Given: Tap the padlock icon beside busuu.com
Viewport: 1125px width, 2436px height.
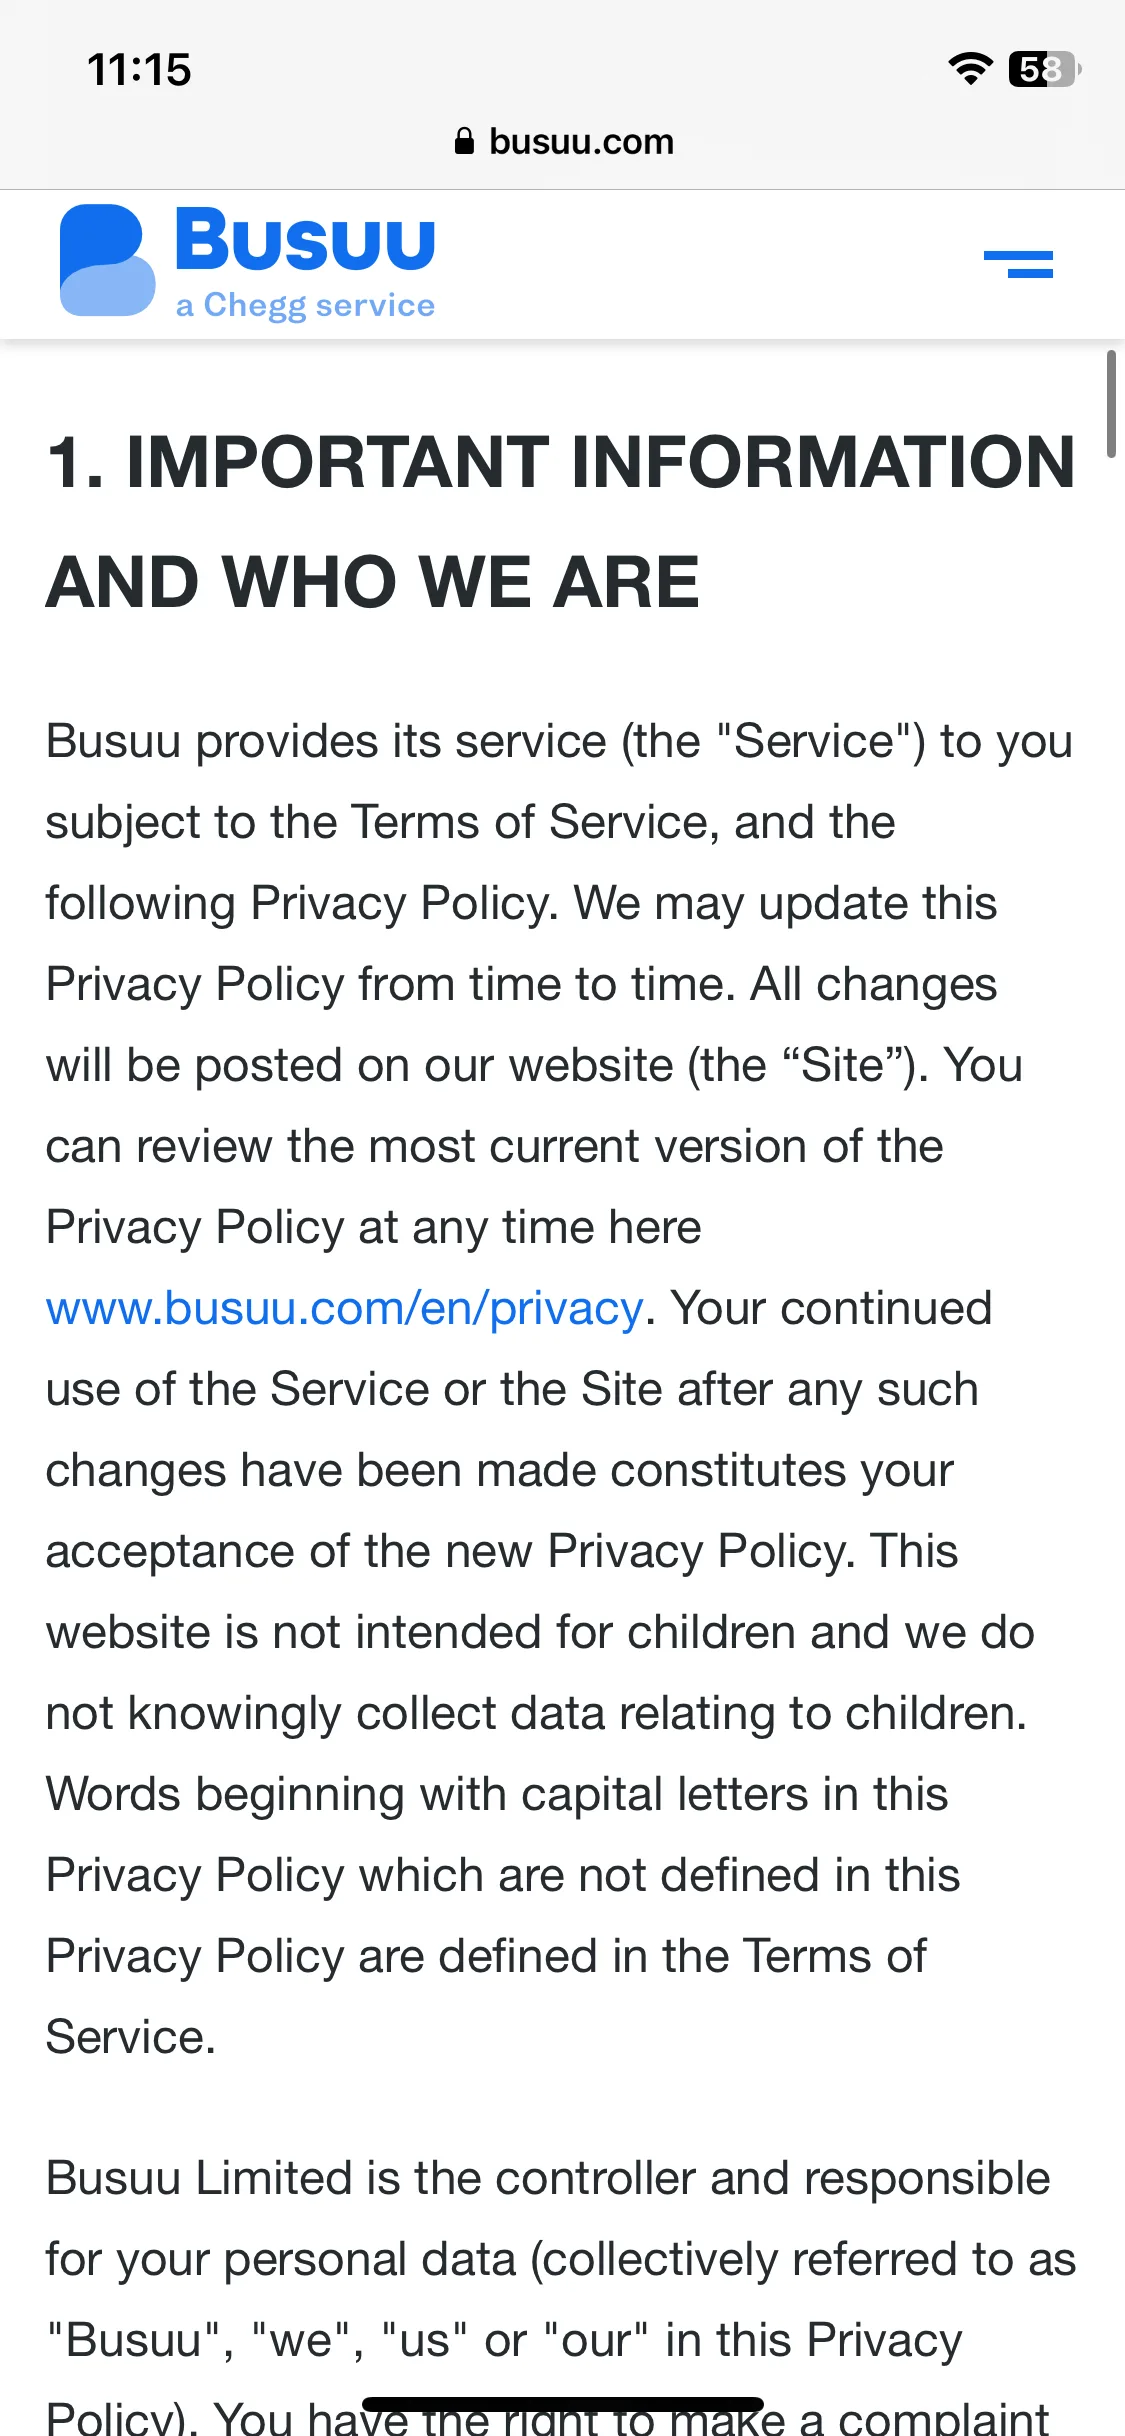Looking at the screenshot, I should (464, 141).
